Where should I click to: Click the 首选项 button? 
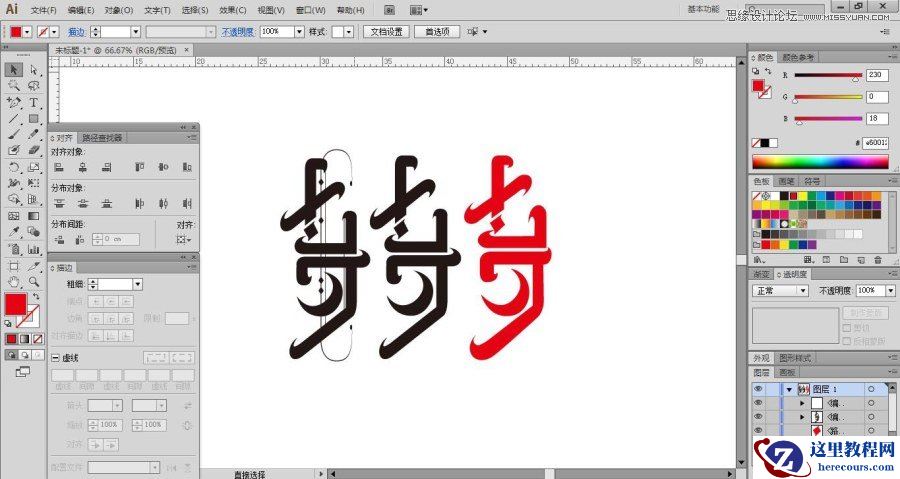pos(437,32)
